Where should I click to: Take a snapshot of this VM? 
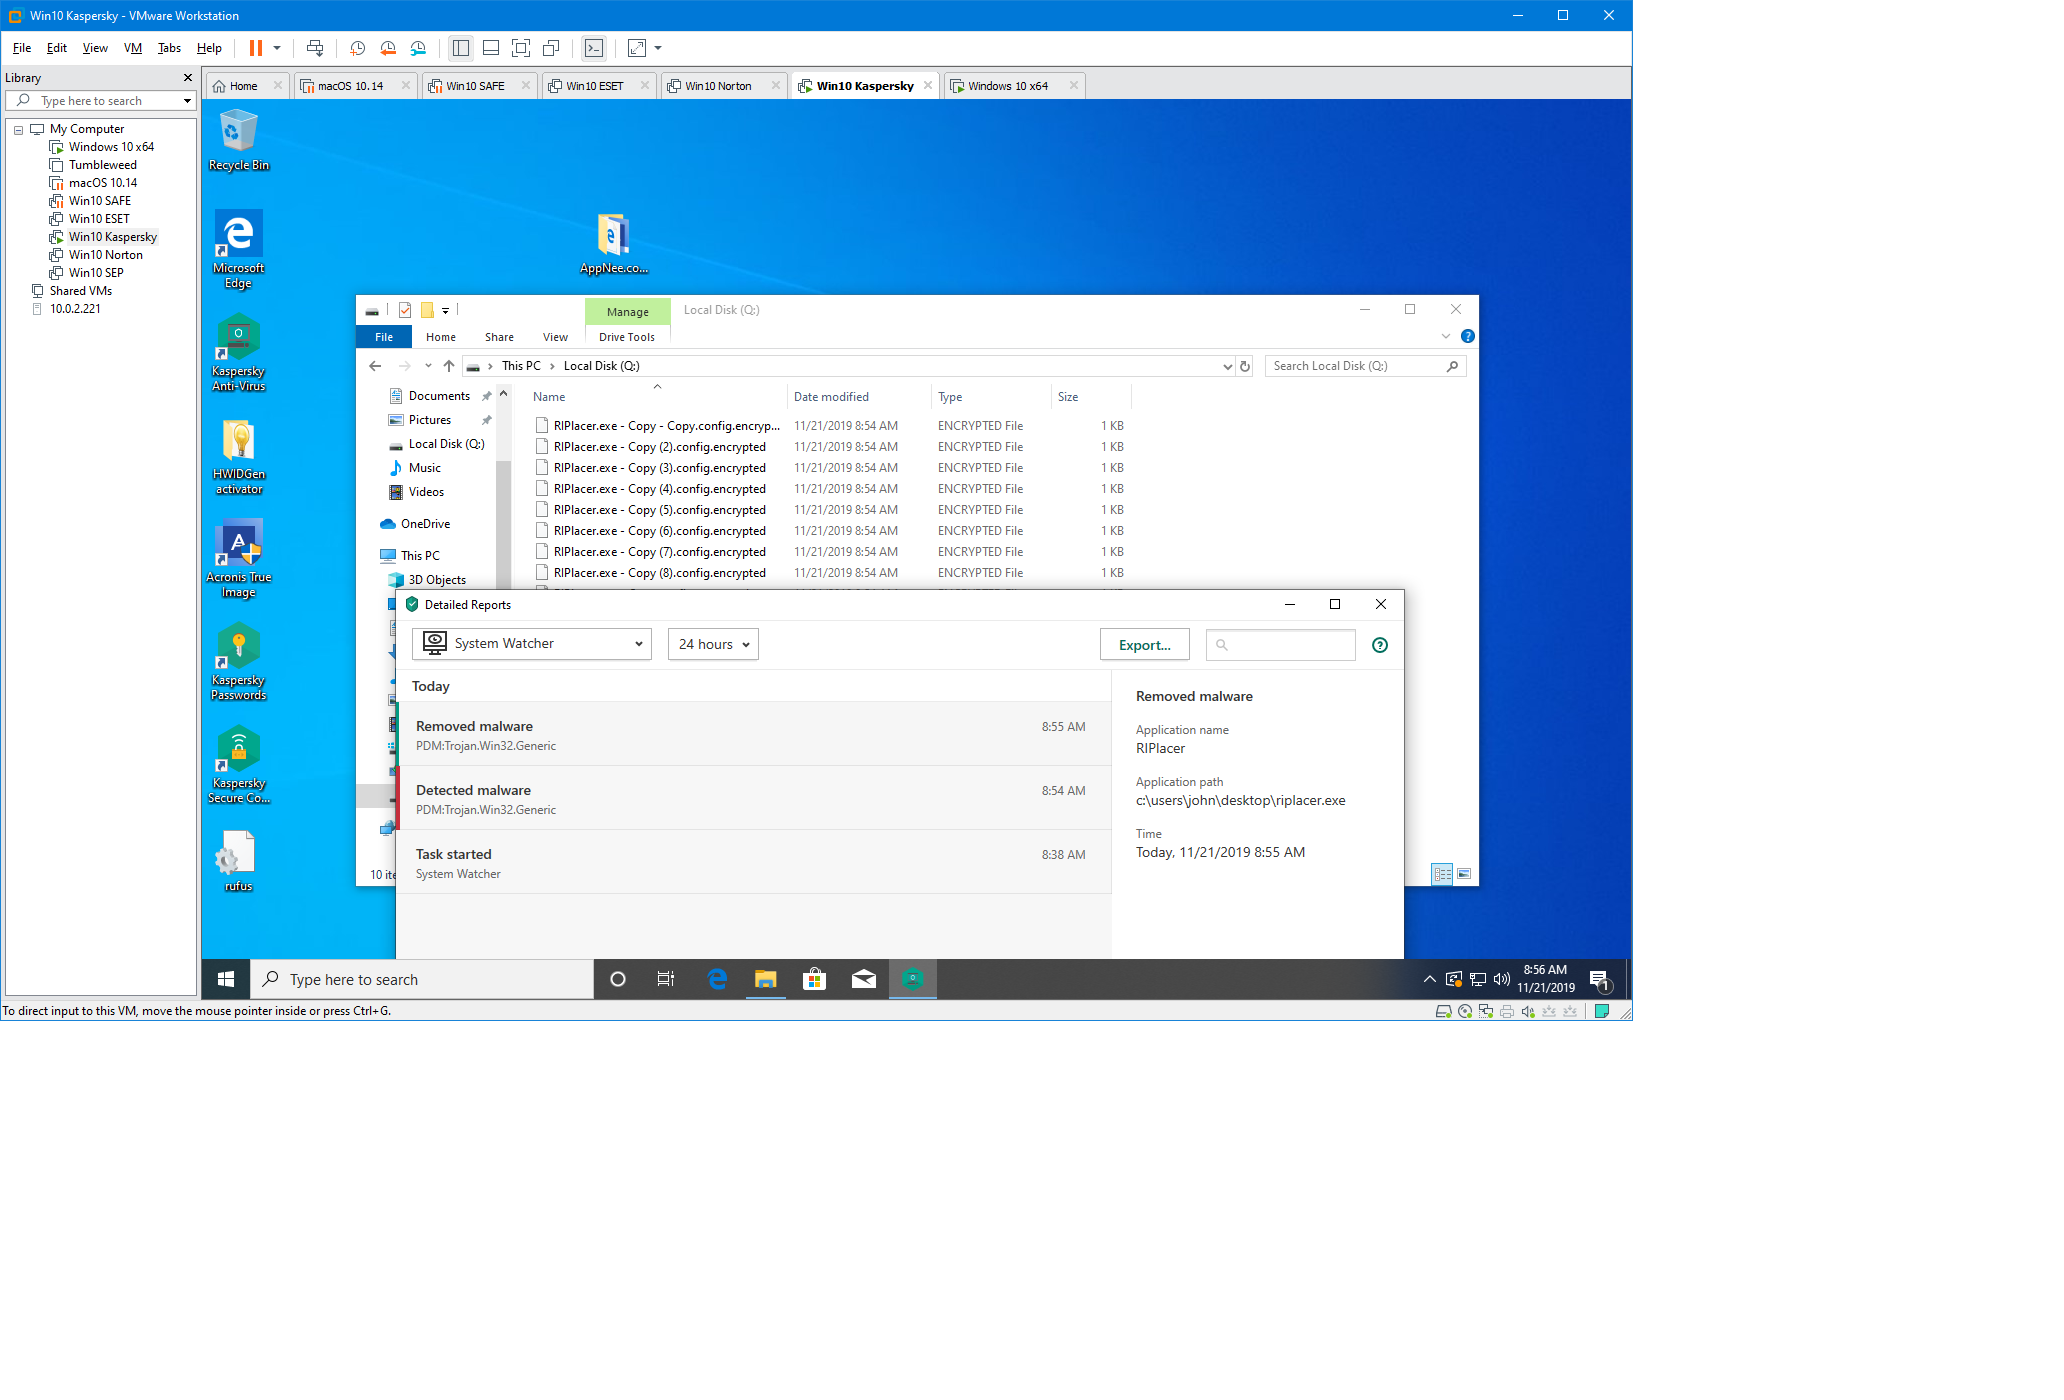click(357, 48)
